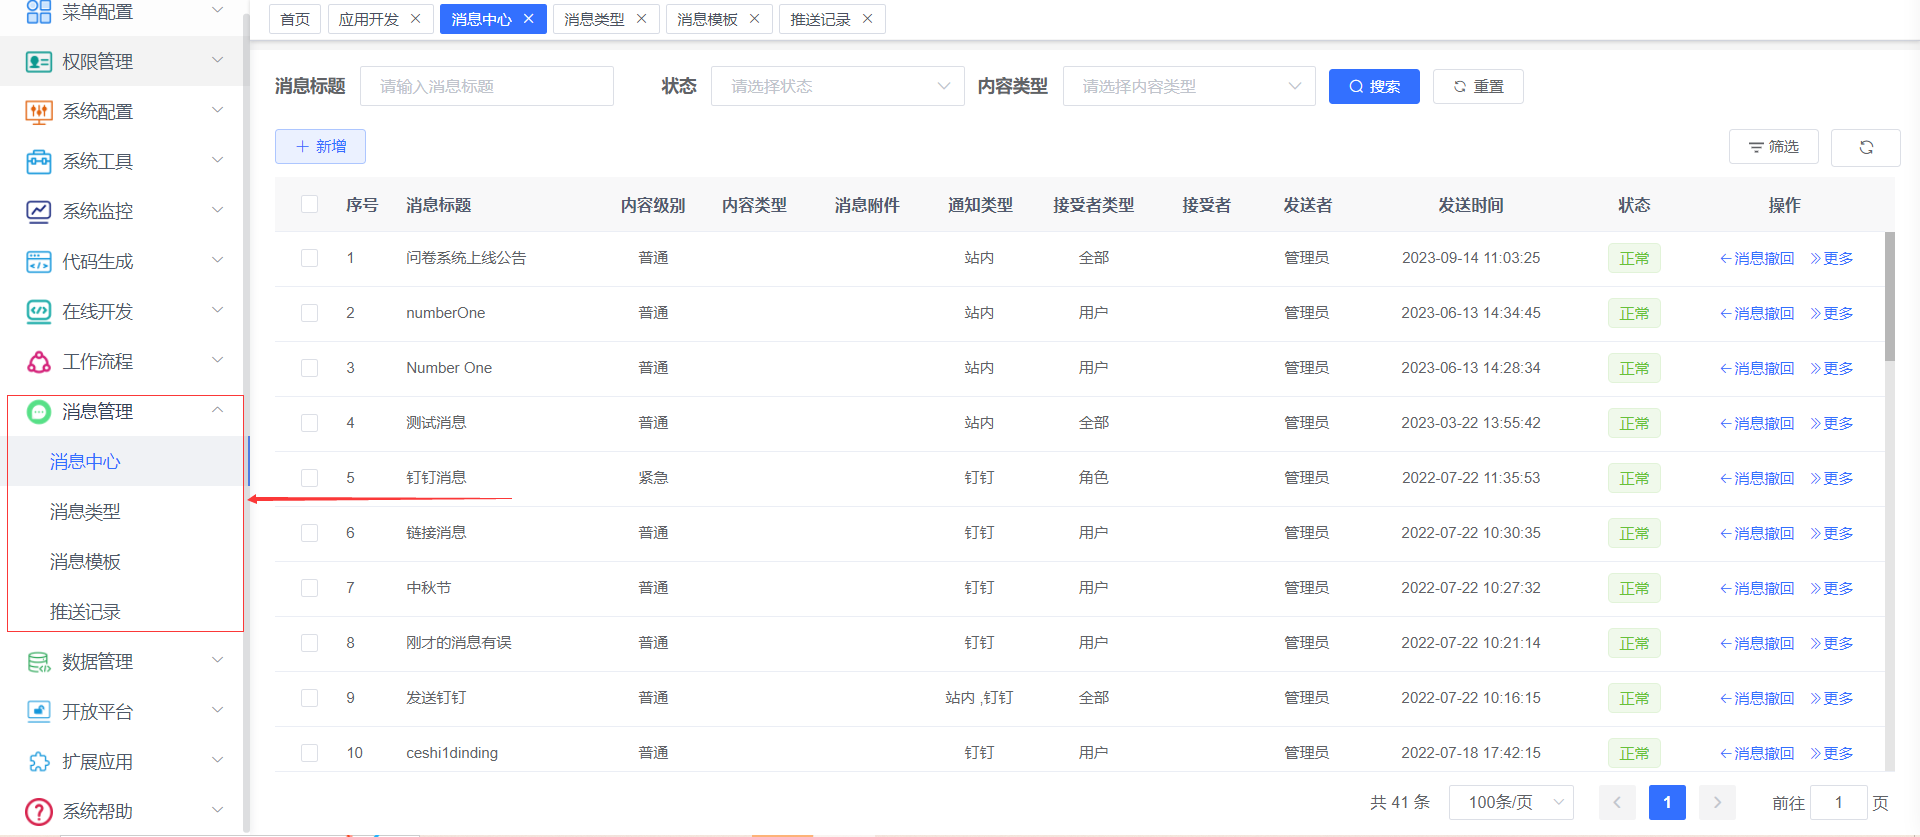
Task: Switch to the 首页 tab
Action: [x=295, y=19]
